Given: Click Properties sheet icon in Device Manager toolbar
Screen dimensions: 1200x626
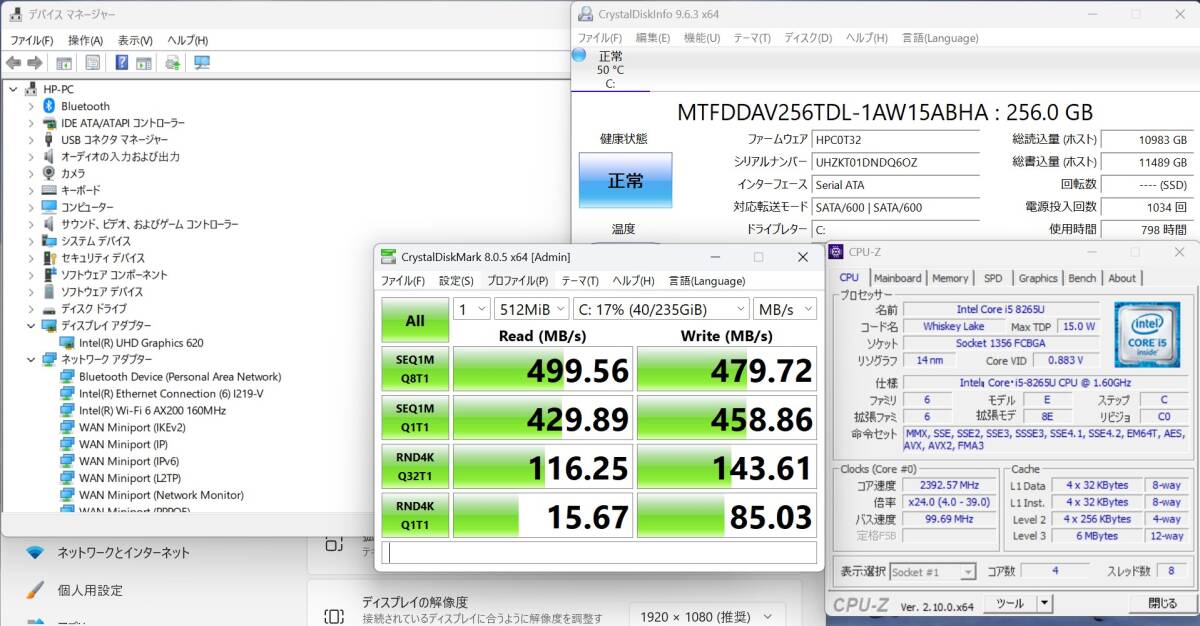Looking at the screenshot, I should point(92,63).
